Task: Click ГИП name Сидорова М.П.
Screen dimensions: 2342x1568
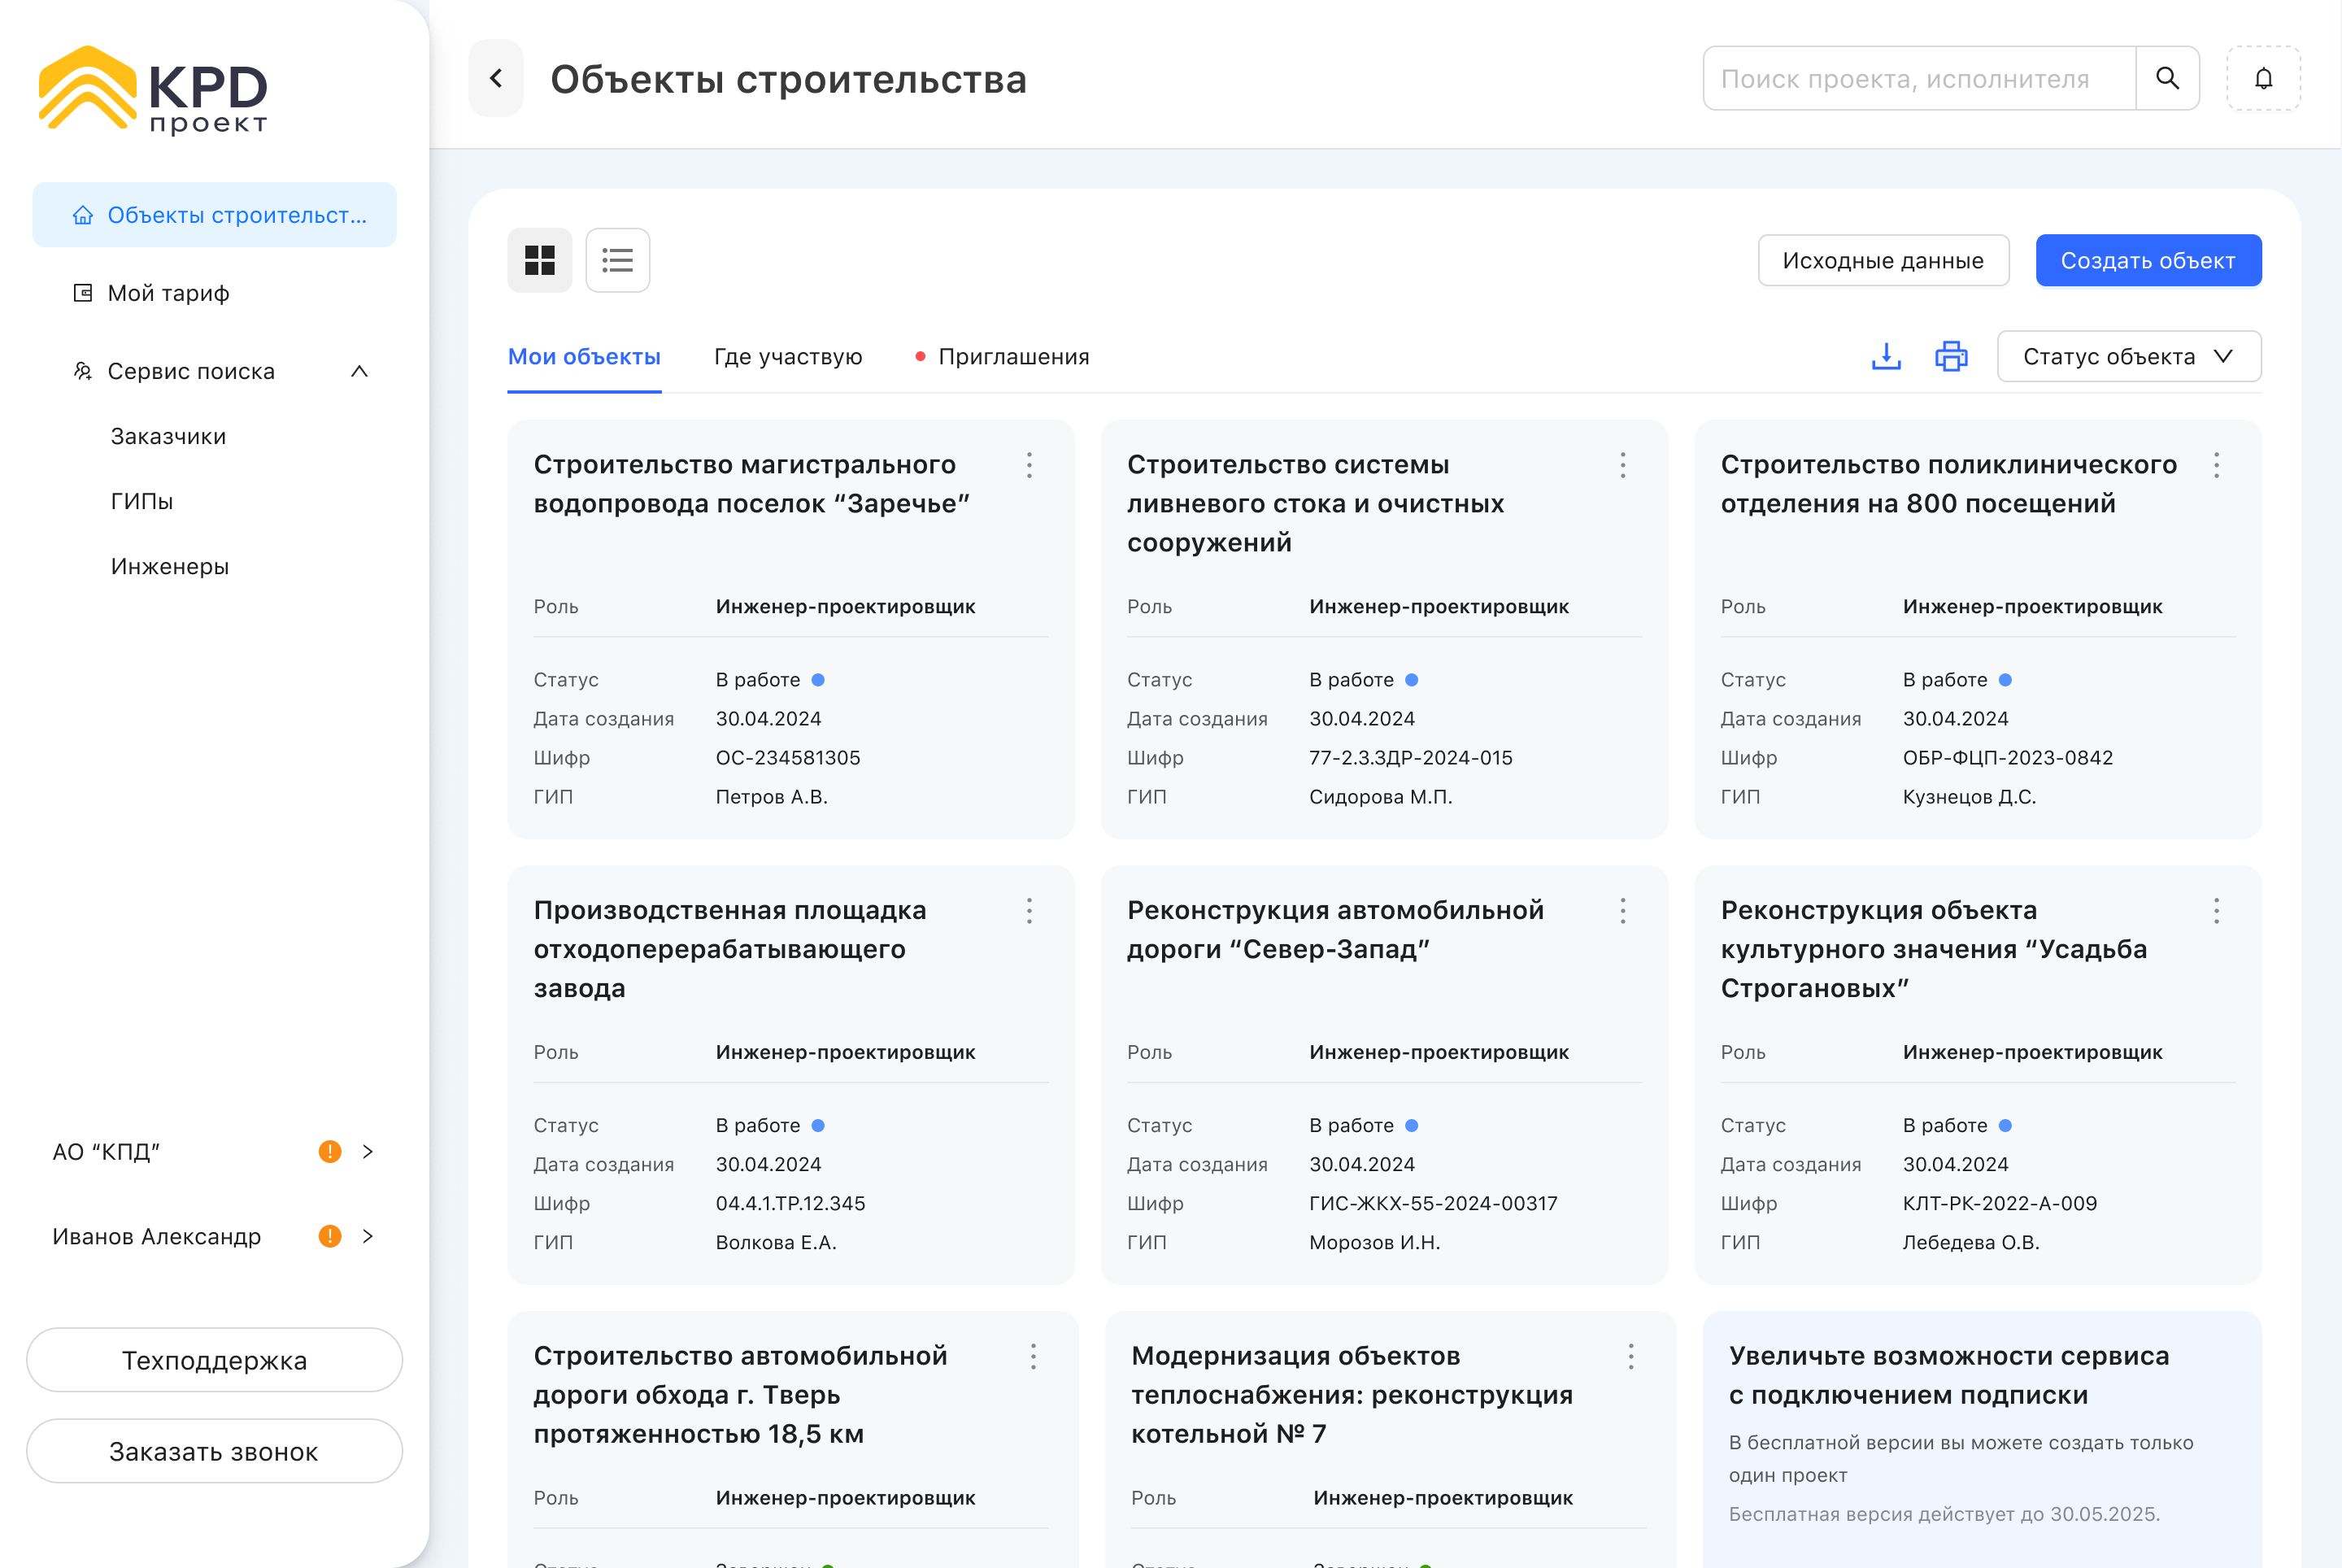Action: pos(1381,797)
